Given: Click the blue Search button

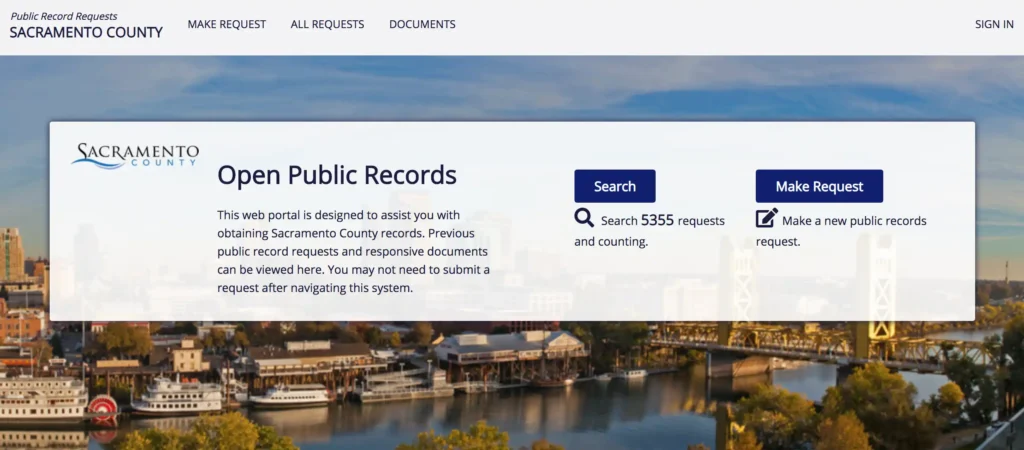Looking at the screenshot, I should (x=615, y=186).
